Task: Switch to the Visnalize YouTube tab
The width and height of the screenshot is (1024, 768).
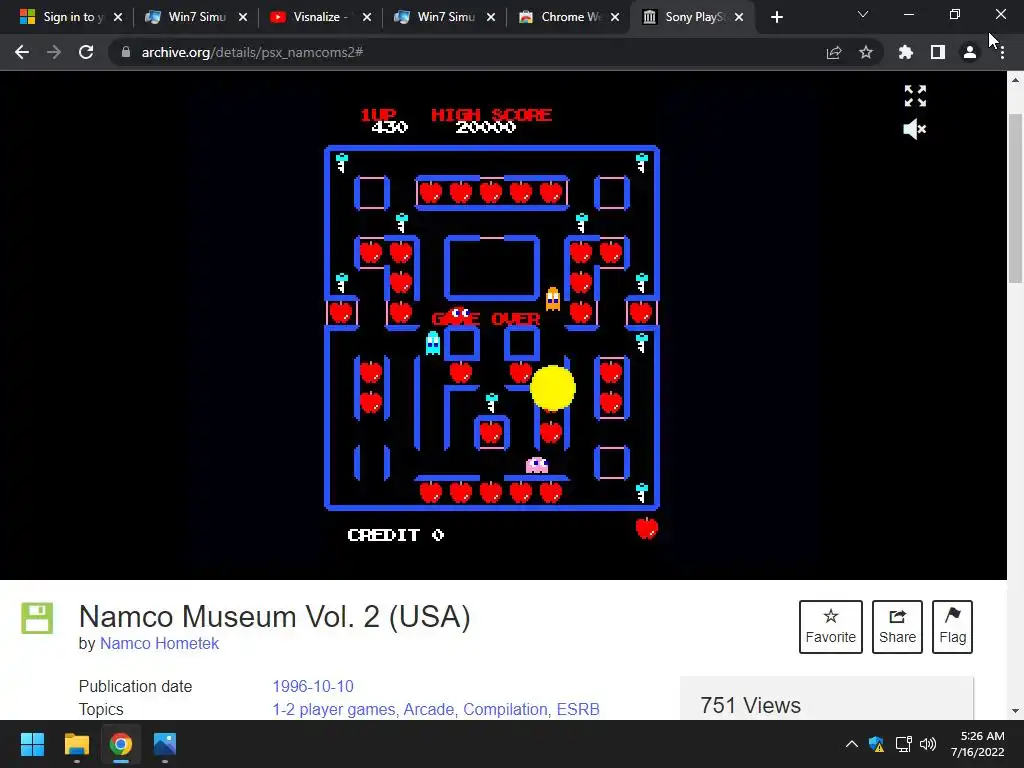Action: click(x=310, y=17)
